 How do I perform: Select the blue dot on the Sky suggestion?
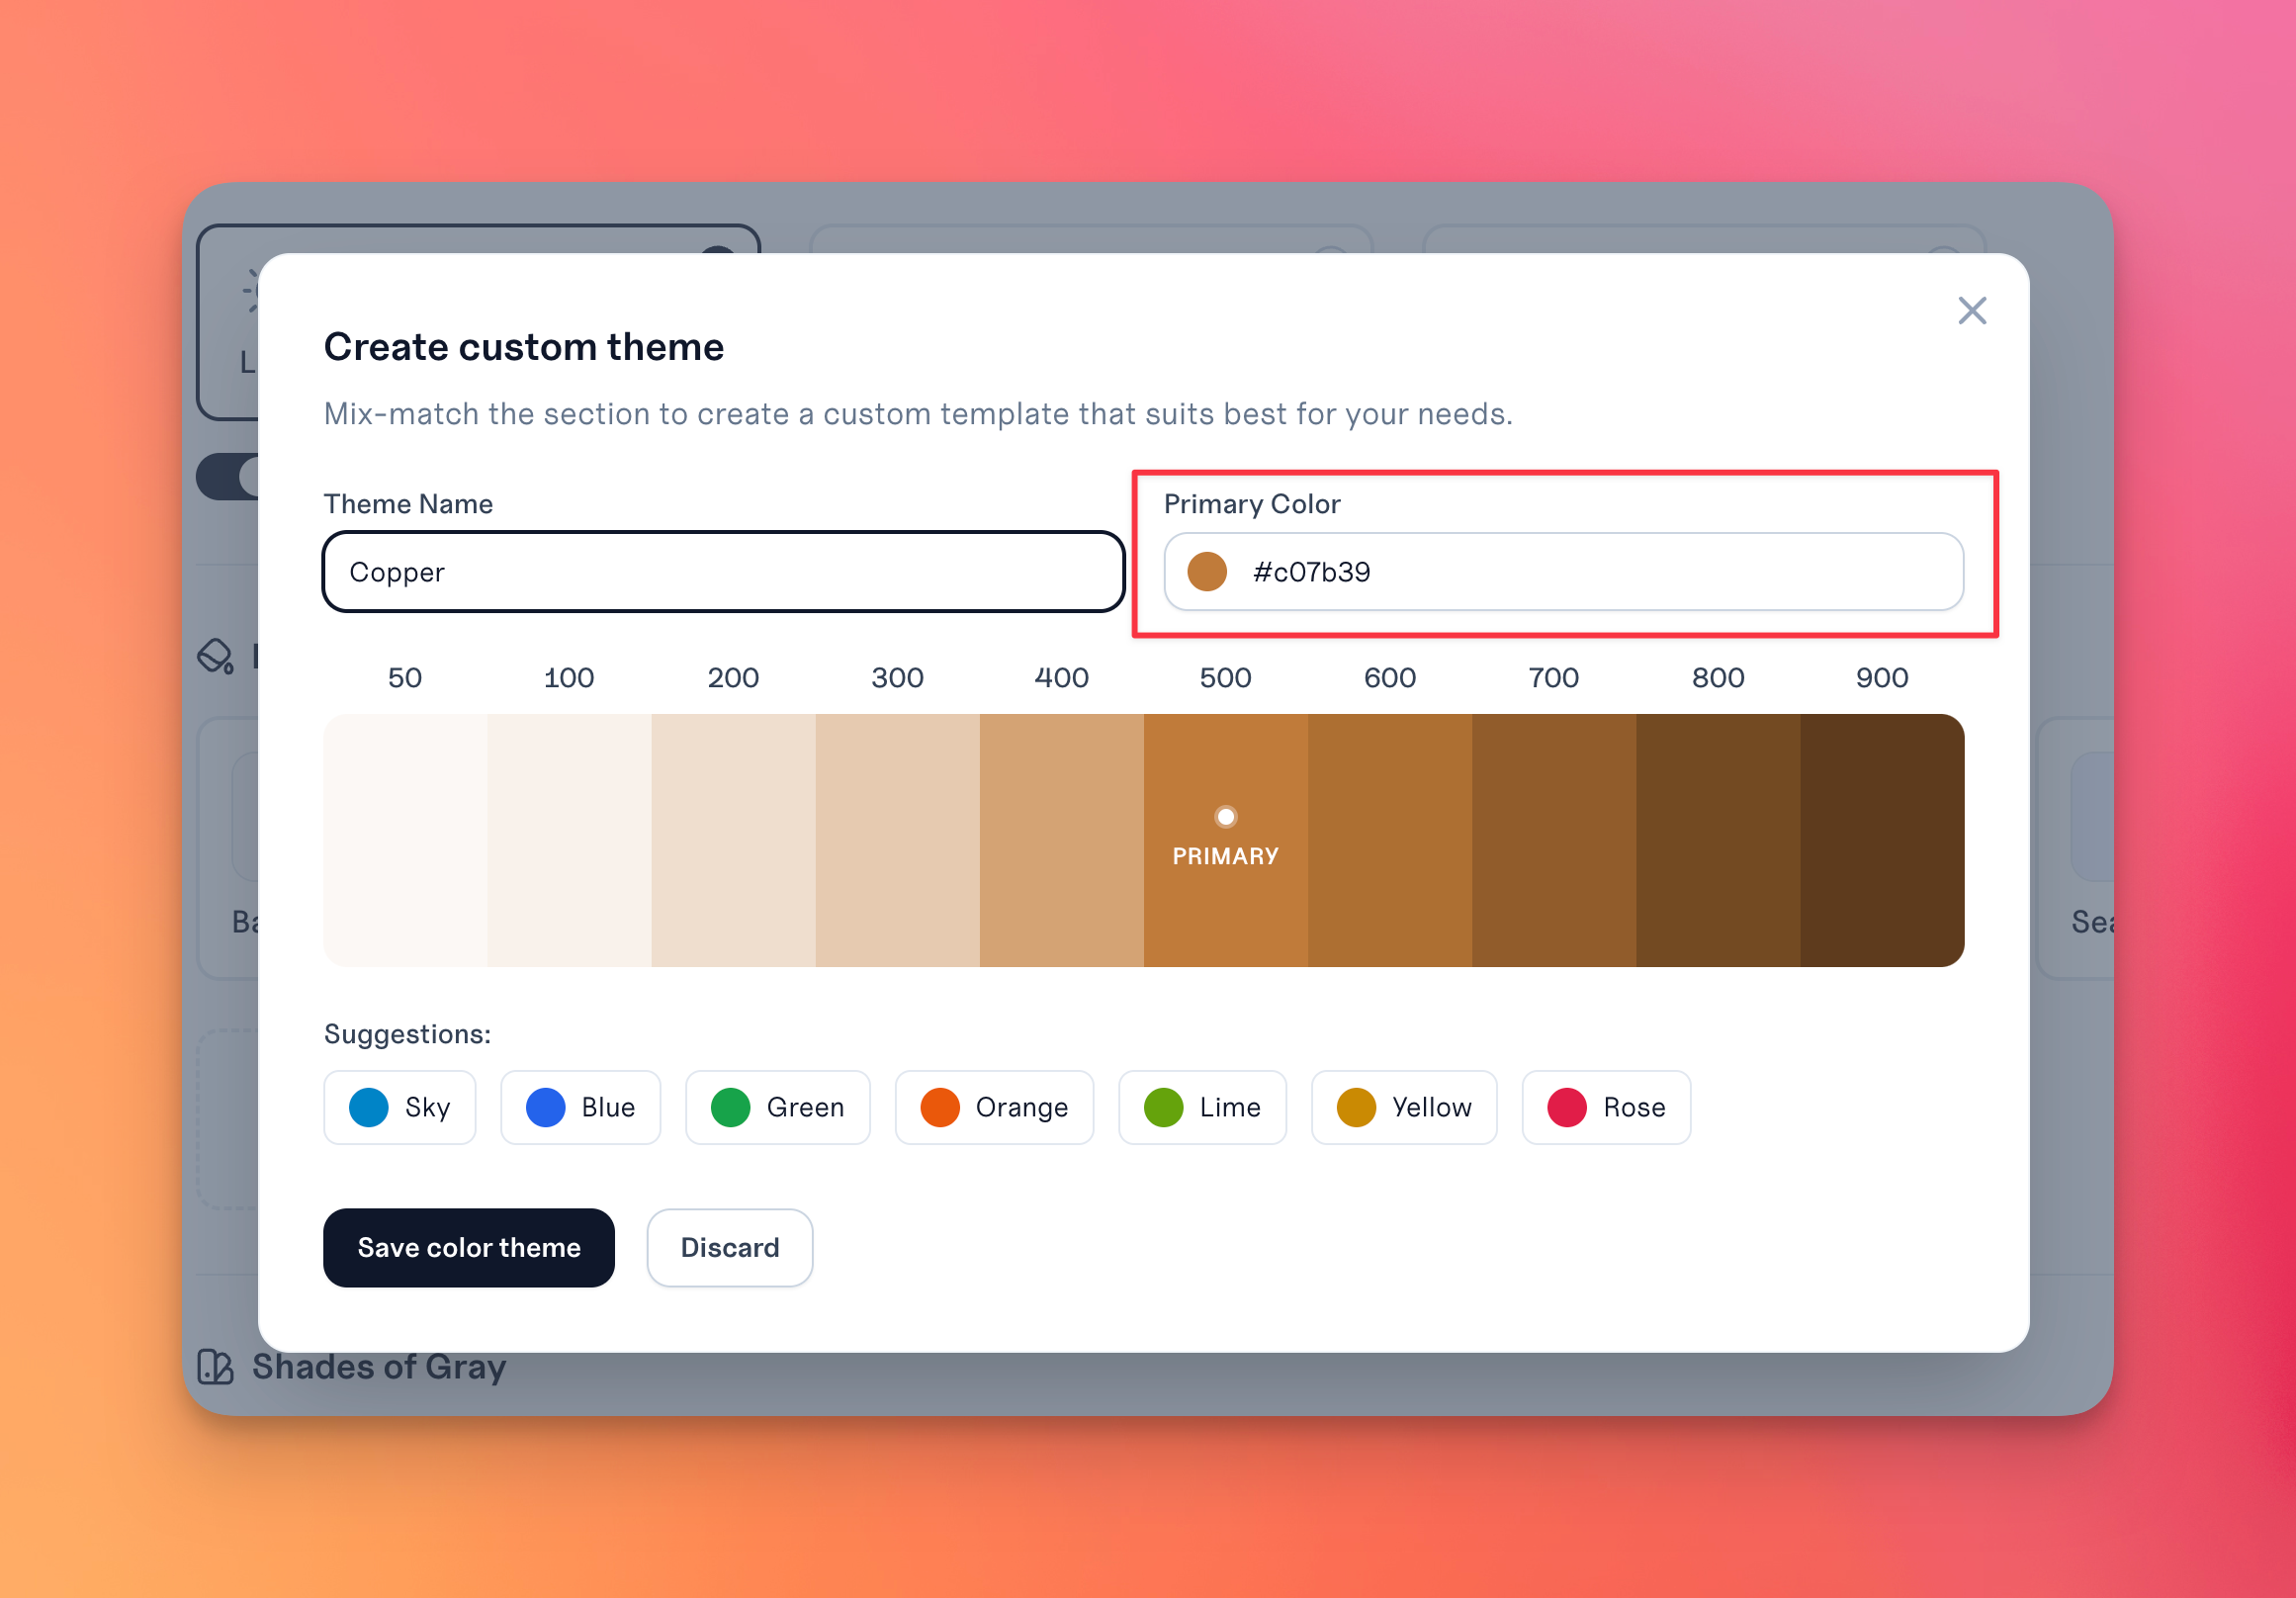point(370,1107)
